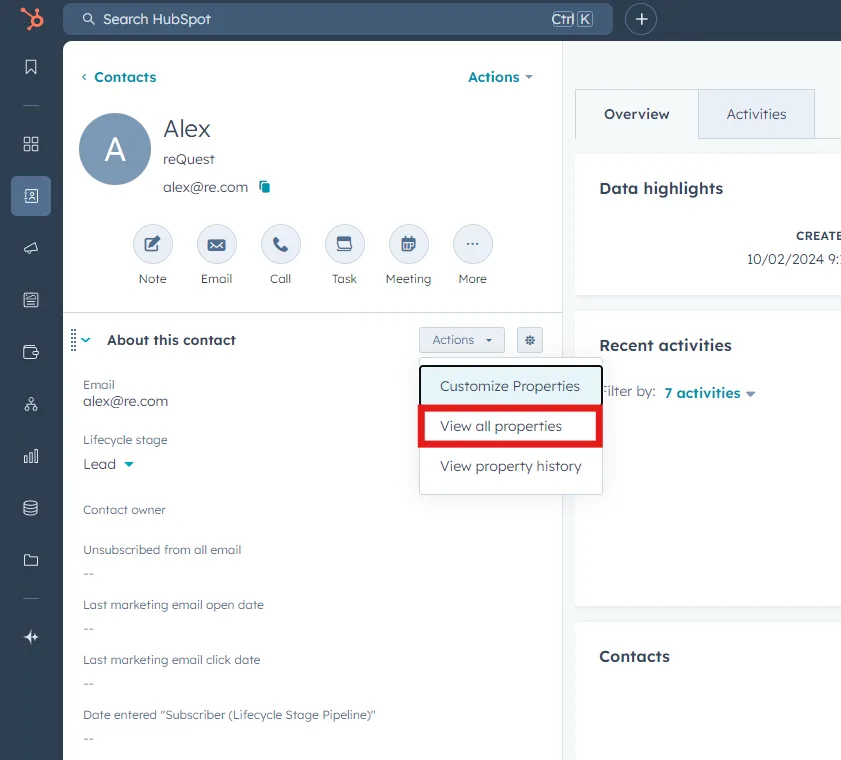
Task: Click the Recent activities heading
Action: click(x=666, y=345)
